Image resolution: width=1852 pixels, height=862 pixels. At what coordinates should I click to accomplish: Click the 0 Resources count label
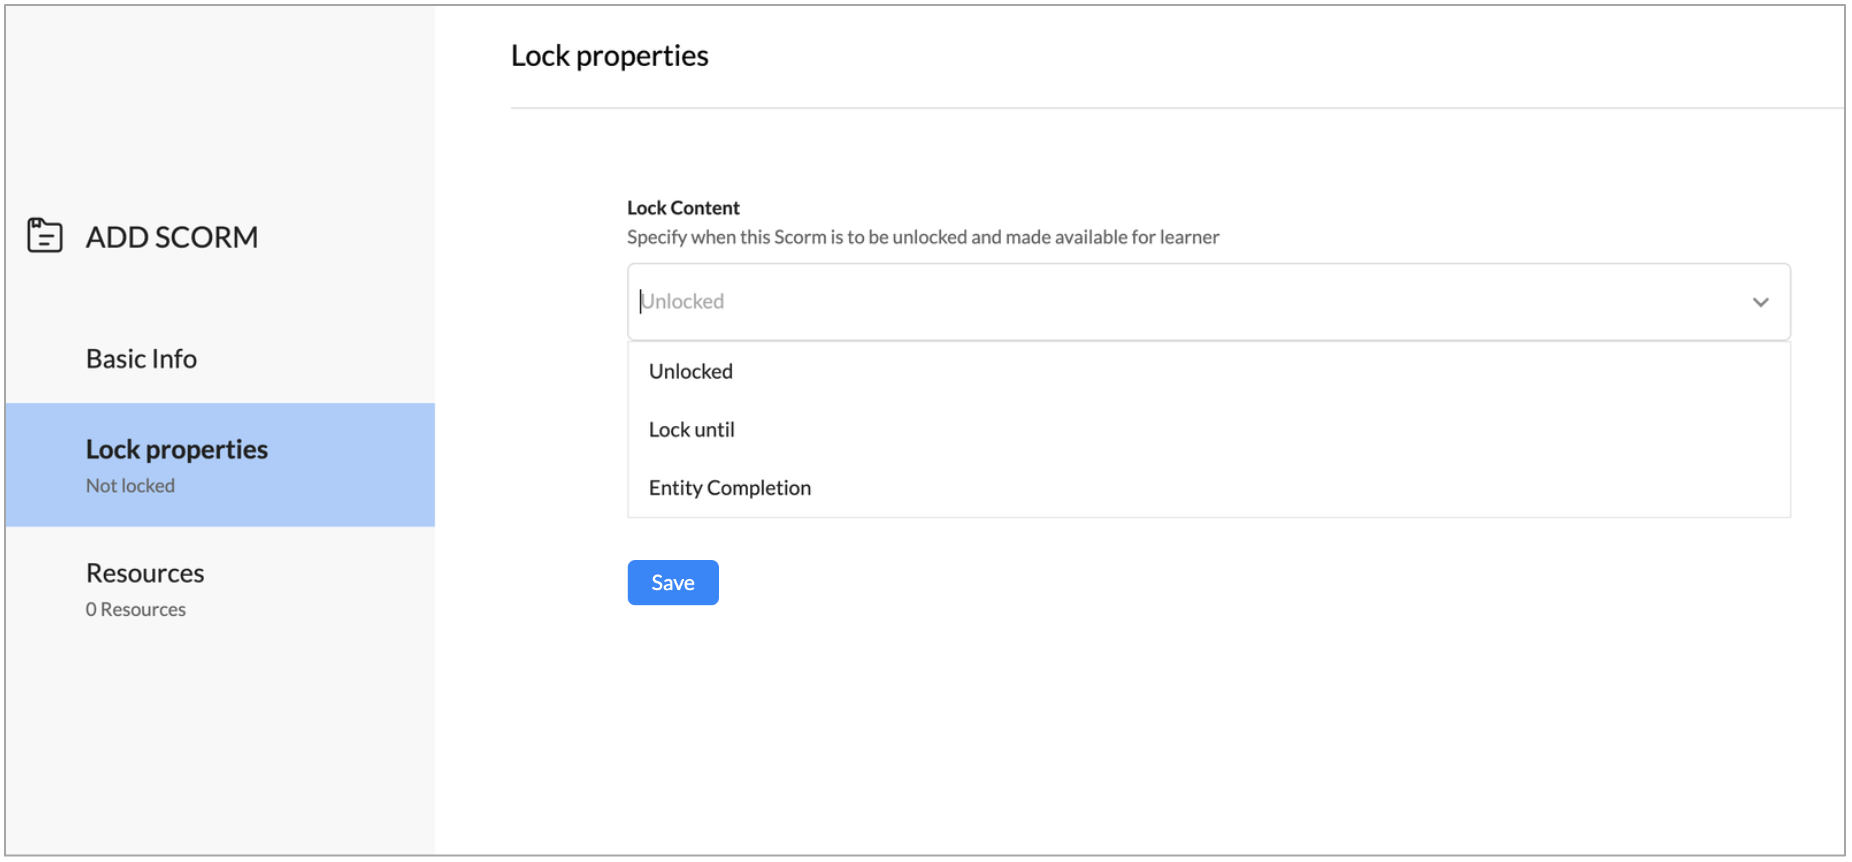click(136, 610)
